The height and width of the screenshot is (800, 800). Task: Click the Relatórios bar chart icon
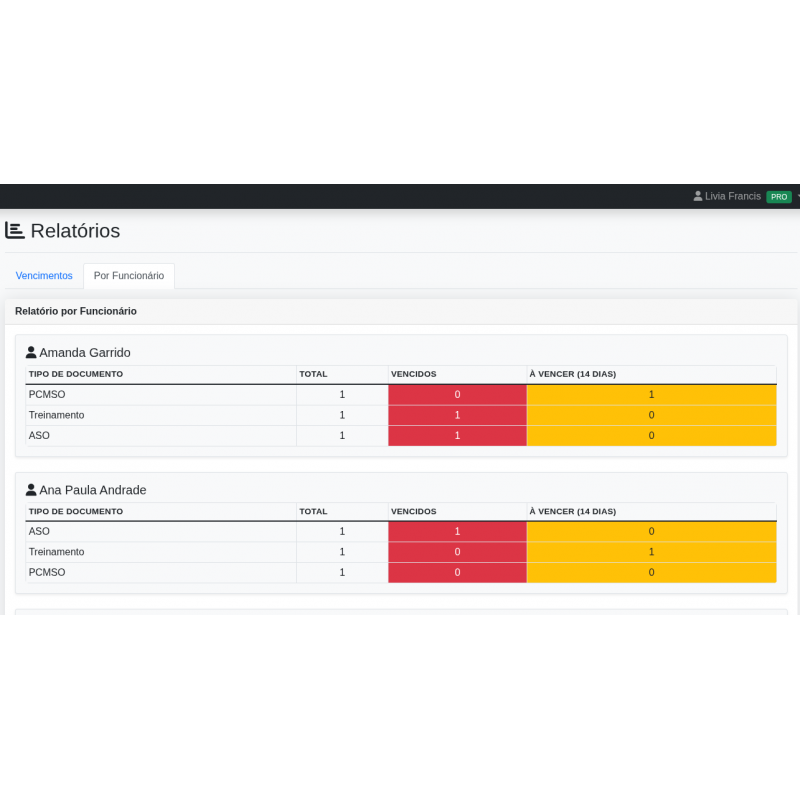tap(15, 231)
